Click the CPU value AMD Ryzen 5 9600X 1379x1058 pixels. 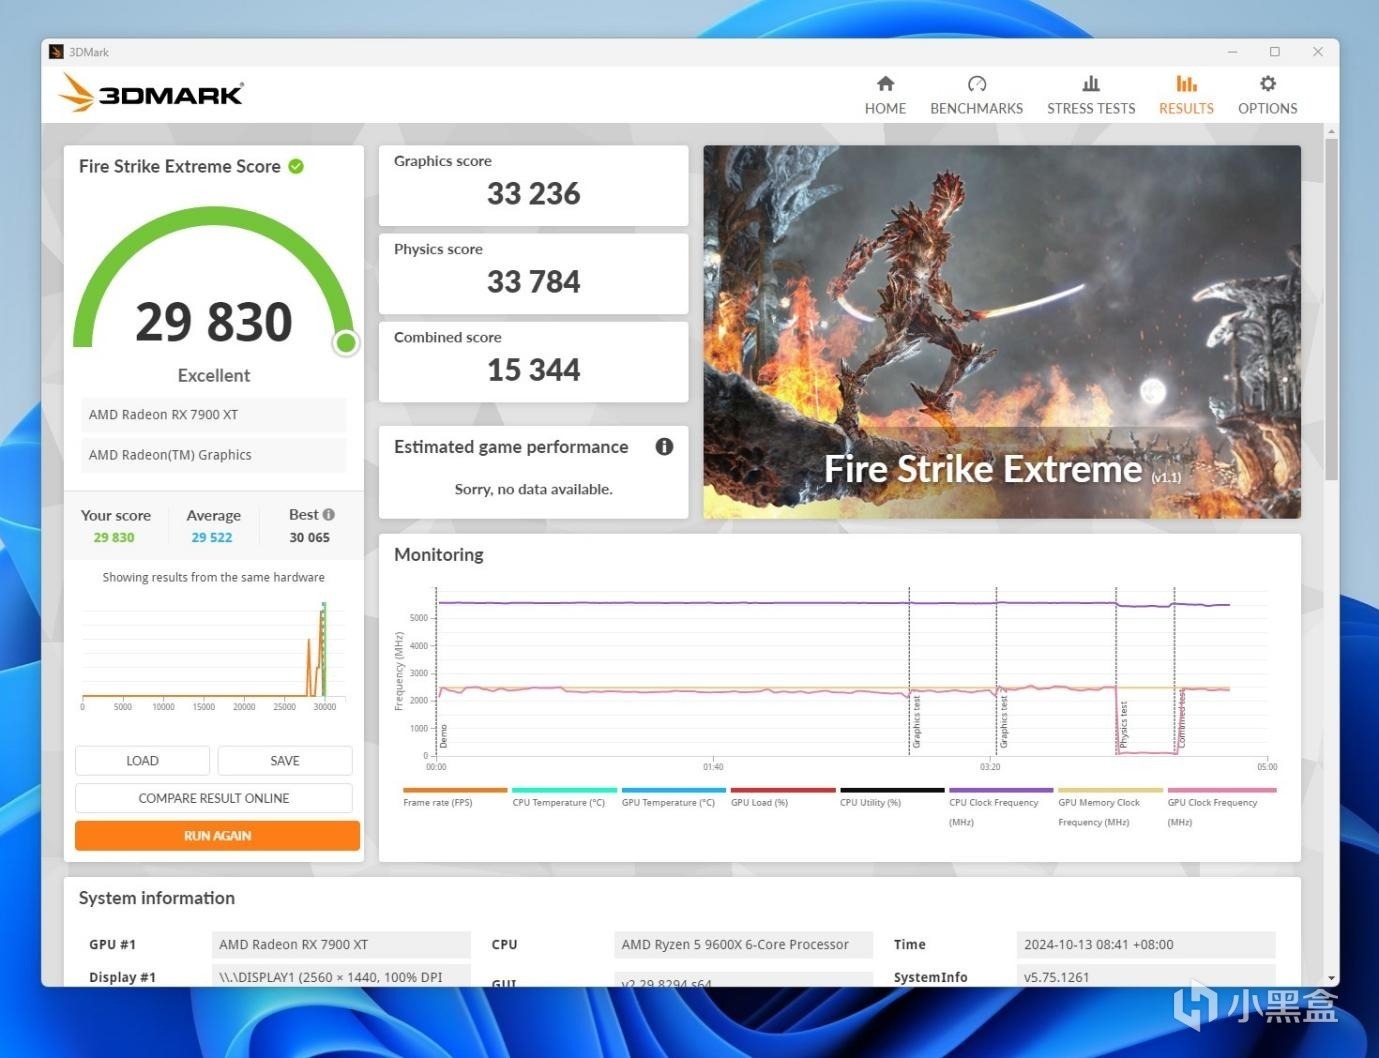click(x=743, y=944)
